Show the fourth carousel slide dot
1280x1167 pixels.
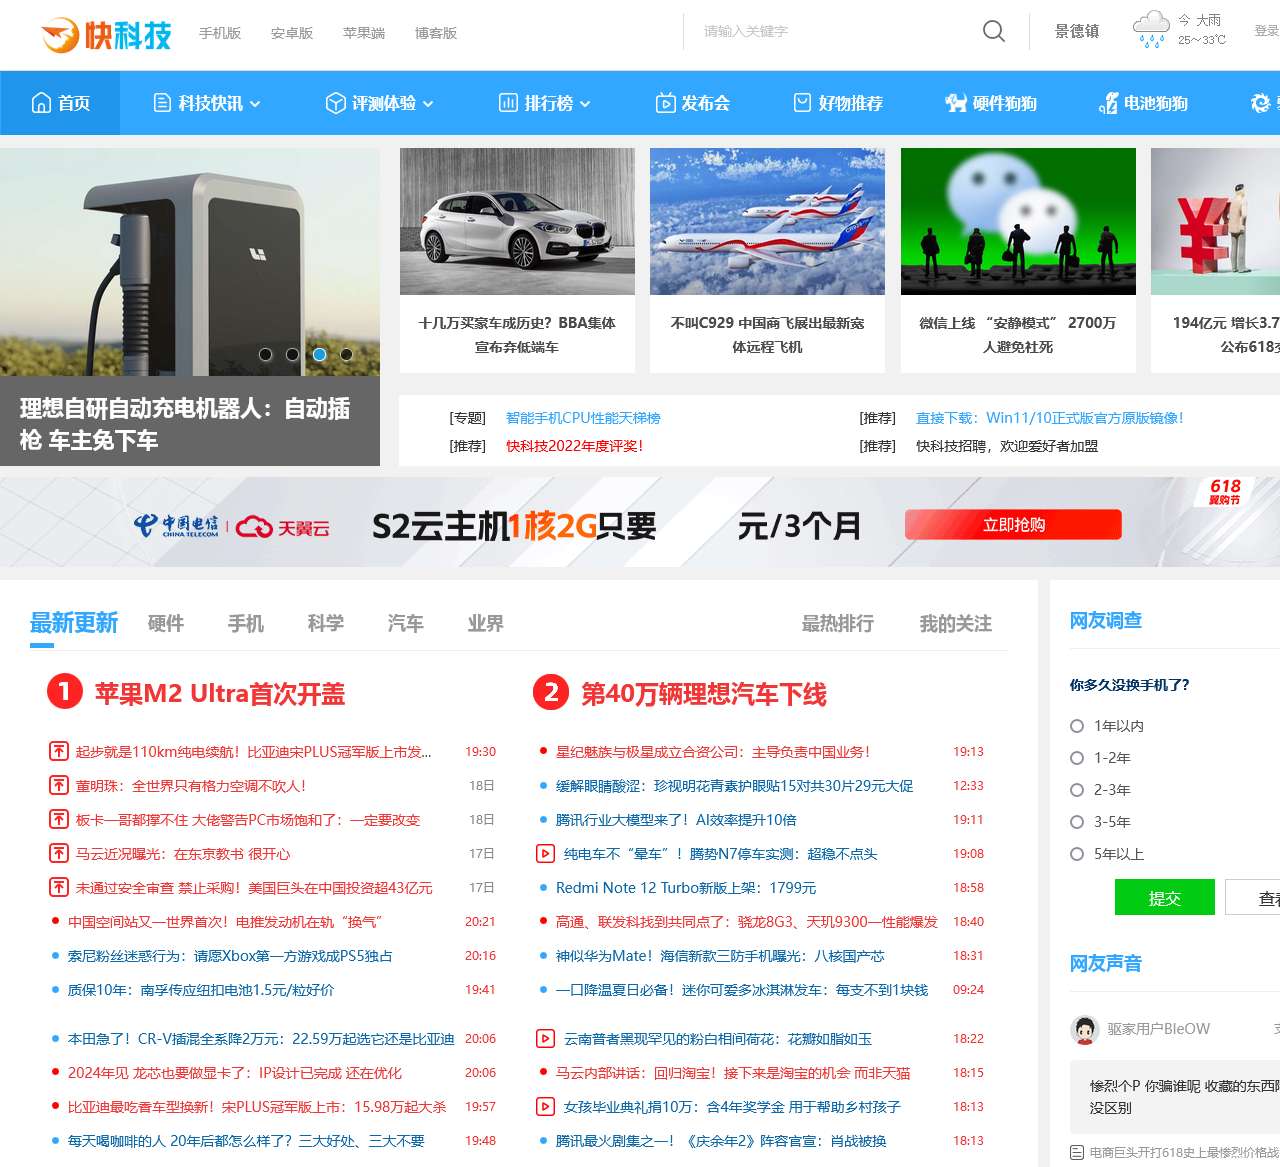click(x=346, y=354)
